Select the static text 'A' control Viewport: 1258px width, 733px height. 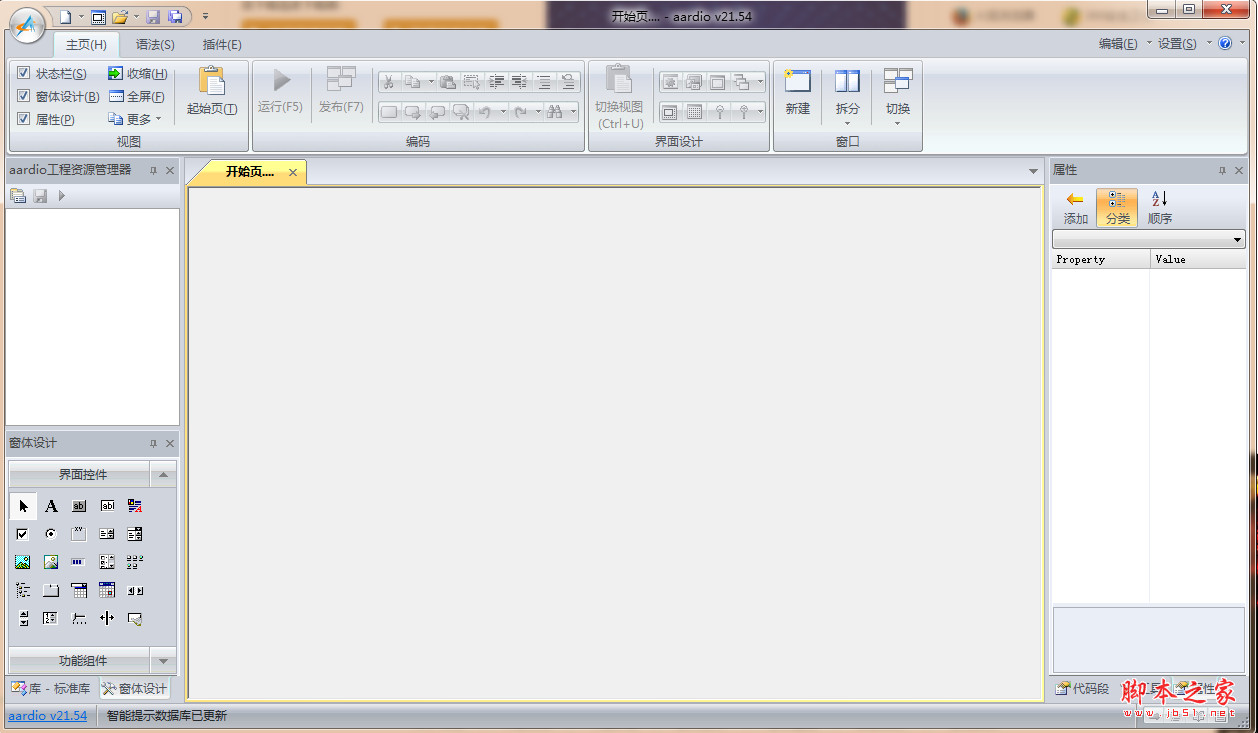tap(51, 506)
